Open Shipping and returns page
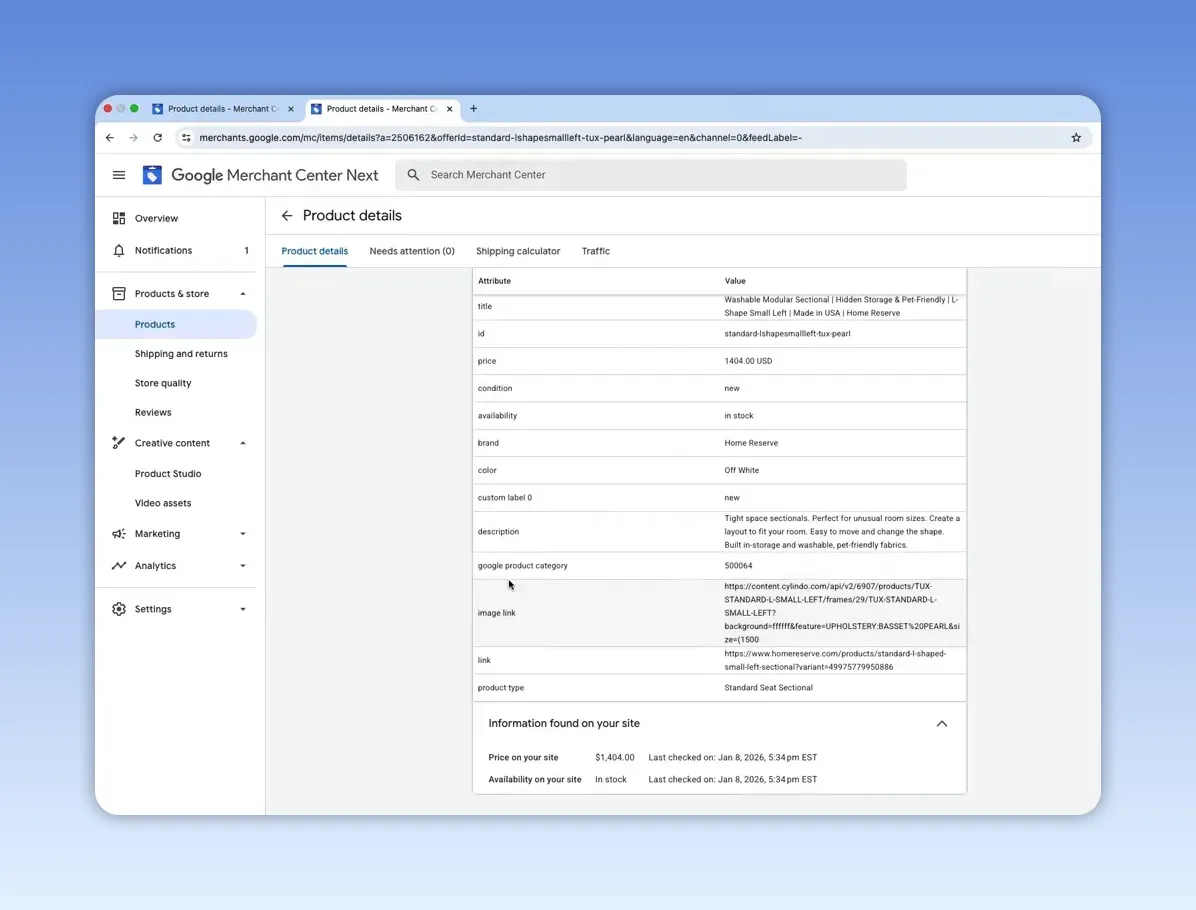Viewport: 1196px width, 910px height. pyautogui.click(x=181, y=354)
